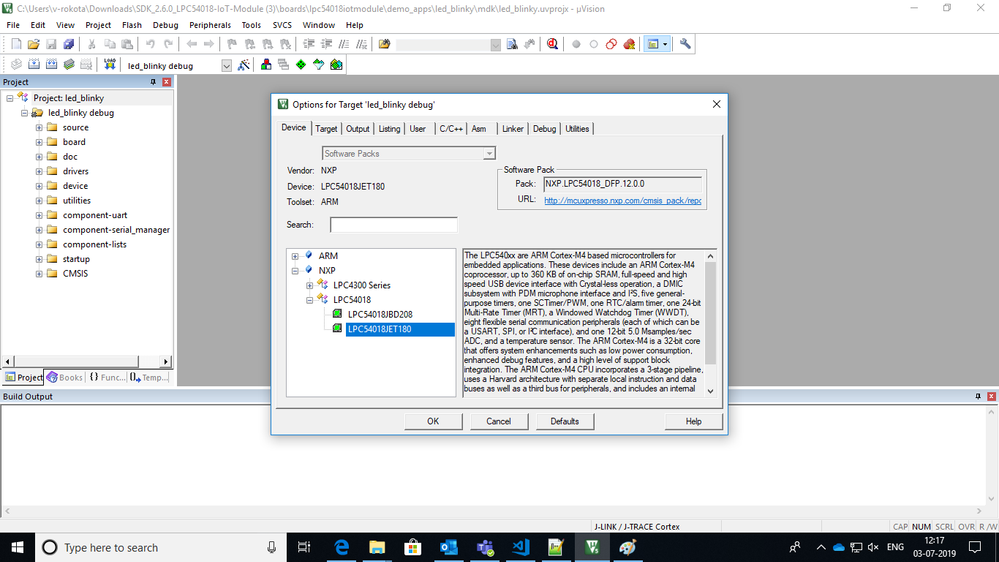Select device LPC54018JBD208
The height and width of the screenshot is (562, 999).
(380, 315)
